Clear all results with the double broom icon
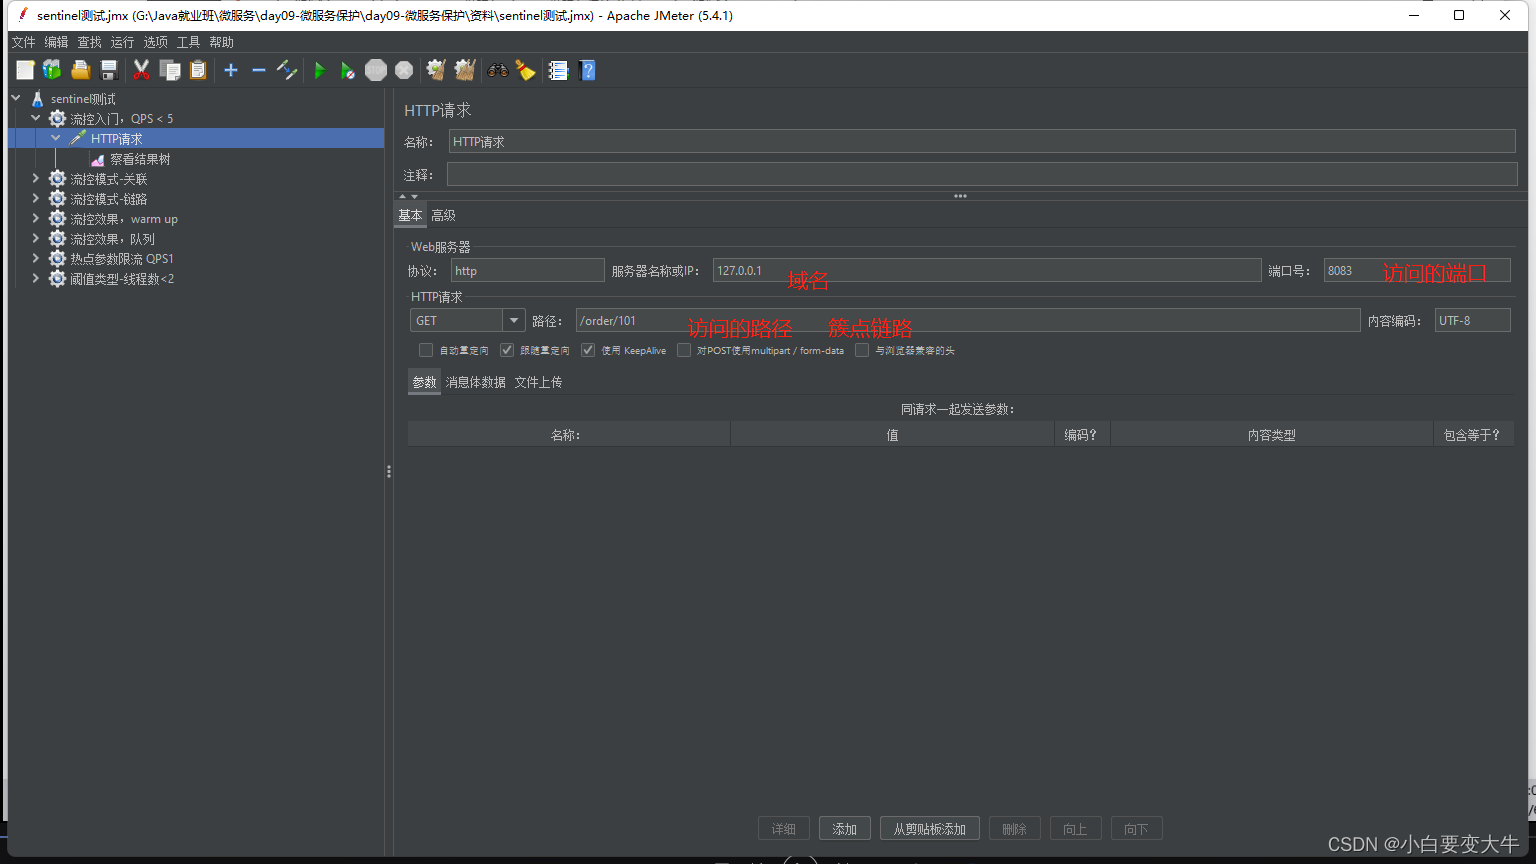Screen dimensions: 1536x864 coord(465,70)
